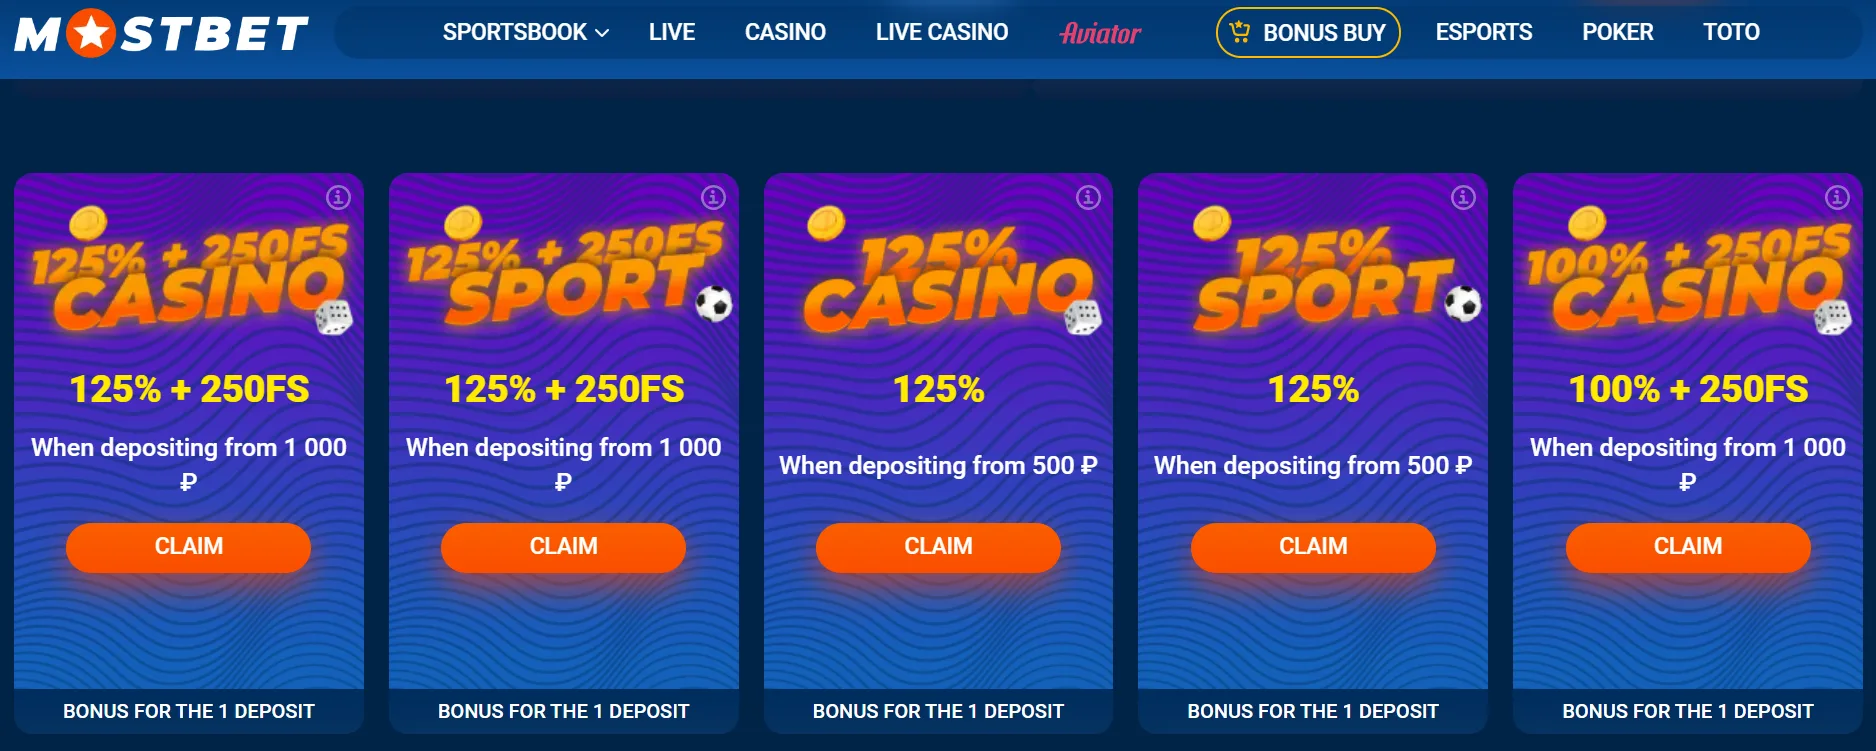Open the Poker section
The image size is (1876, 751).
coord(1618,32)
